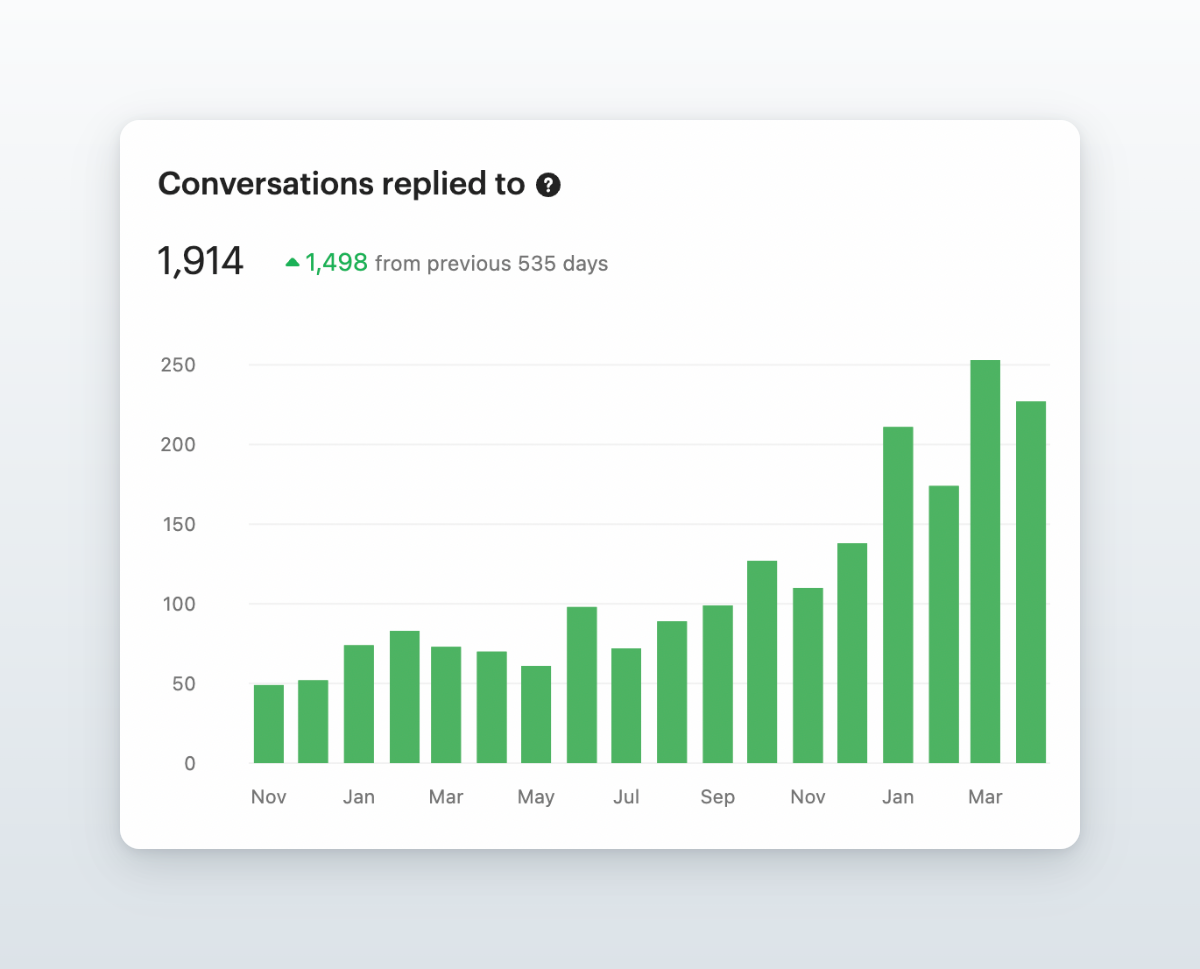Click the Conversations replied to title
This screenshot has width=1200, height=969.
pyautogui.click(x=341, y=184)
